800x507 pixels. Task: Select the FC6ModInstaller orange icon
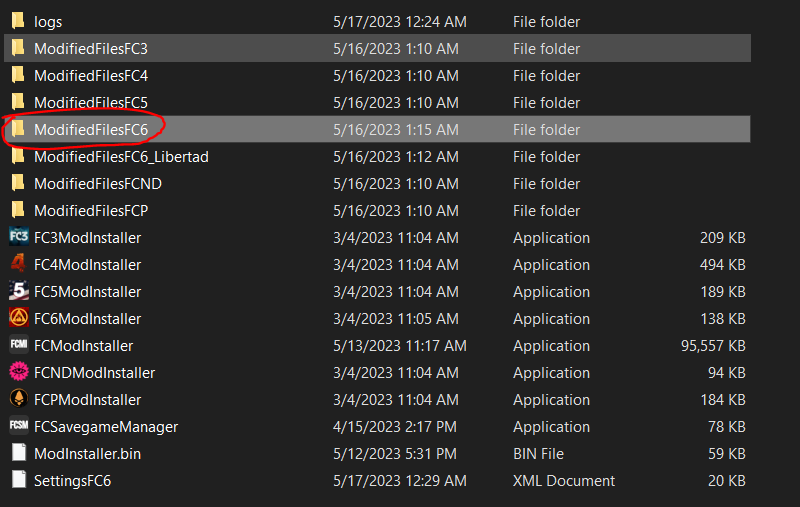[x=18, y=318]
